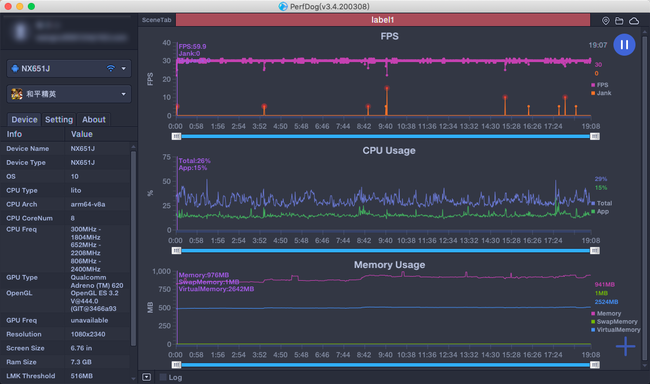
Task: Click the PerfDog title bar icon
Action: [283, 6]
